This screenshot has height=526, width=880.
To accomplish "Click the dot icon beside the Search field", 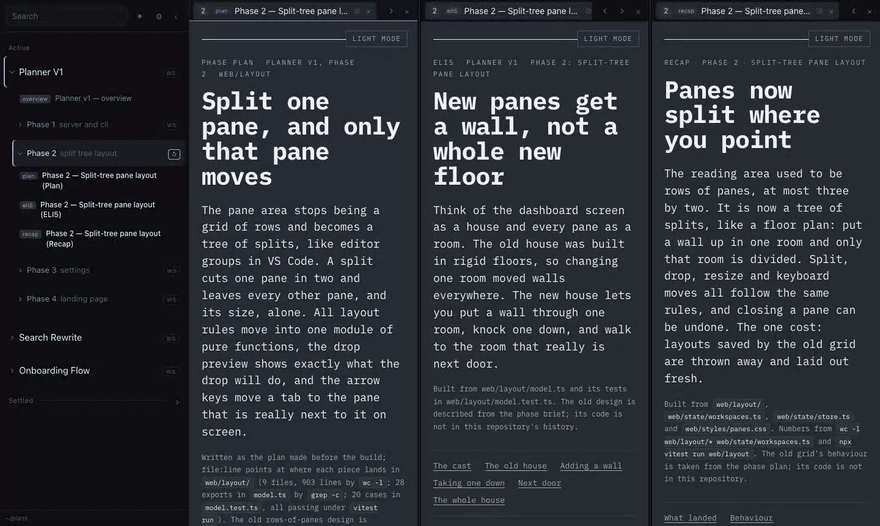I will (x=140, y=16).
